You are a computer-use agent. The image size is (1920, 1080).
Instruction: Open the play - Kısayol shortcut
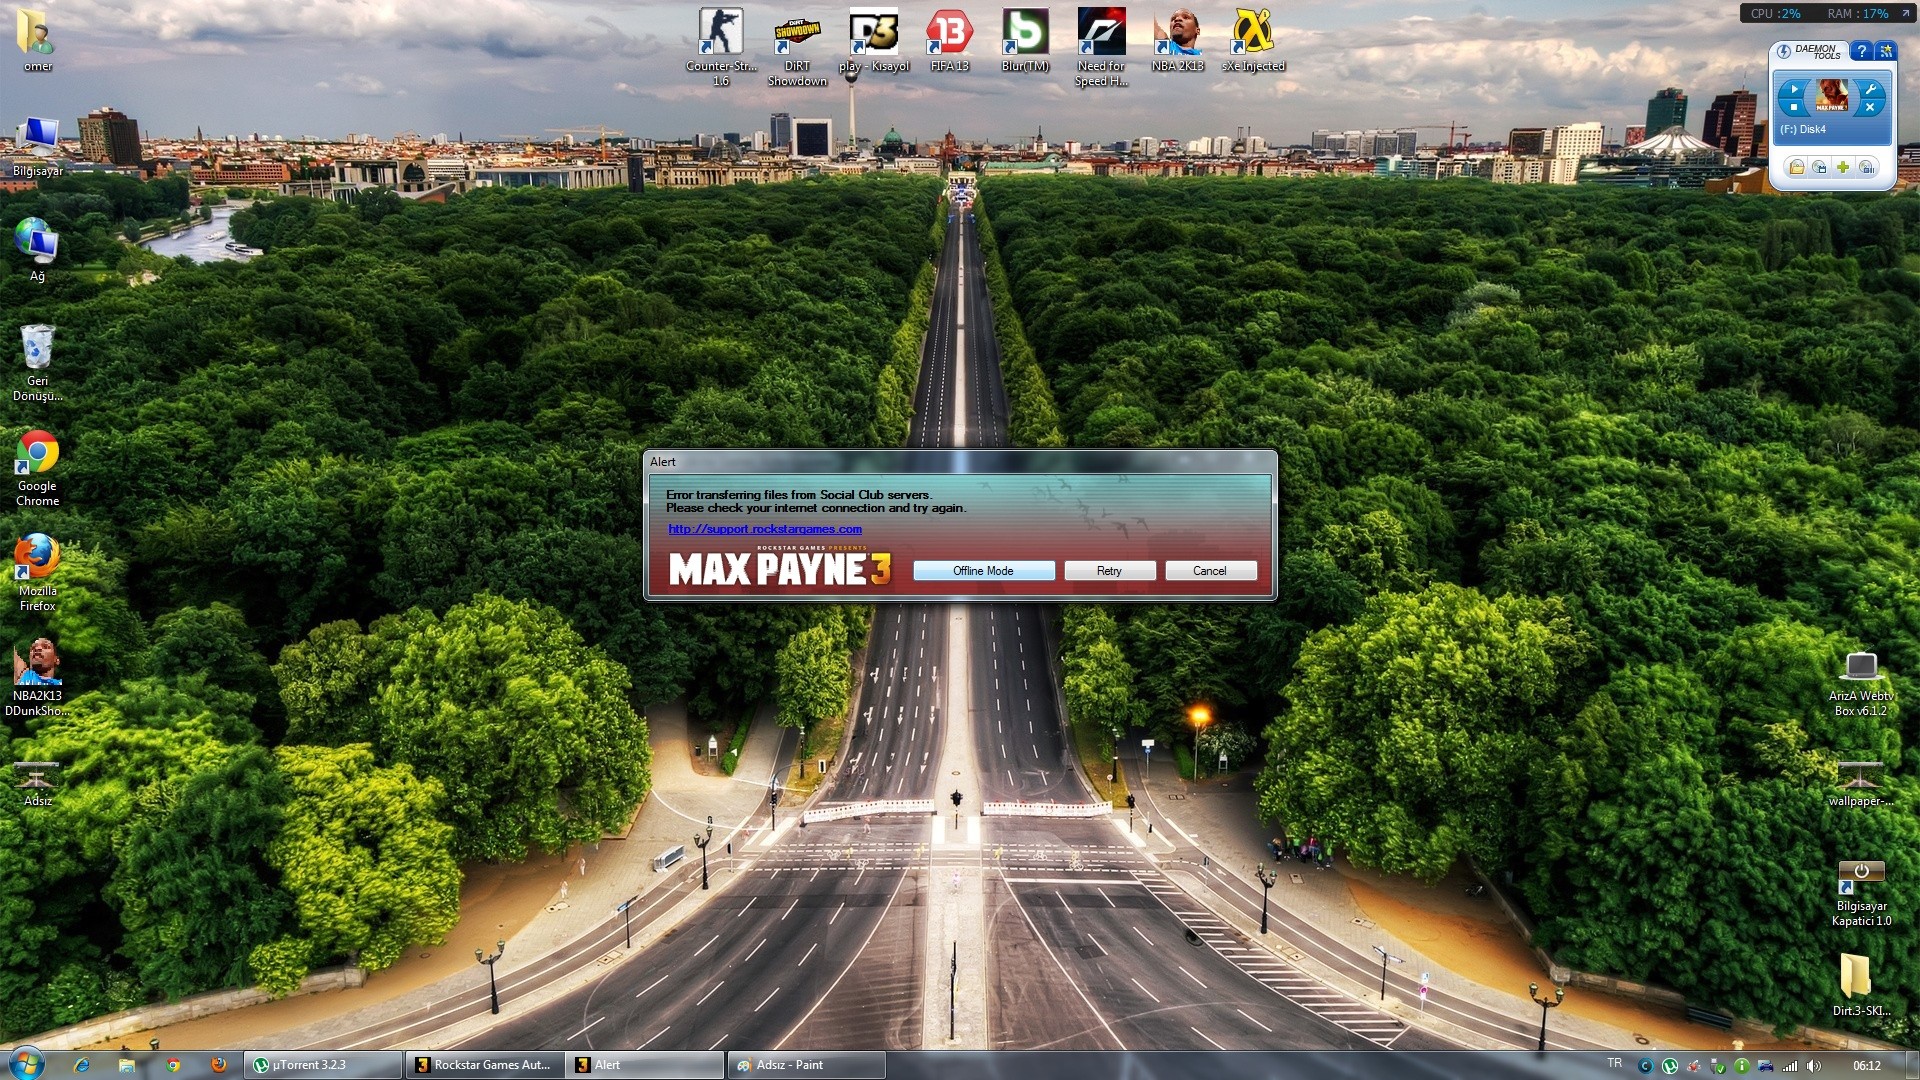pos(874,42)
